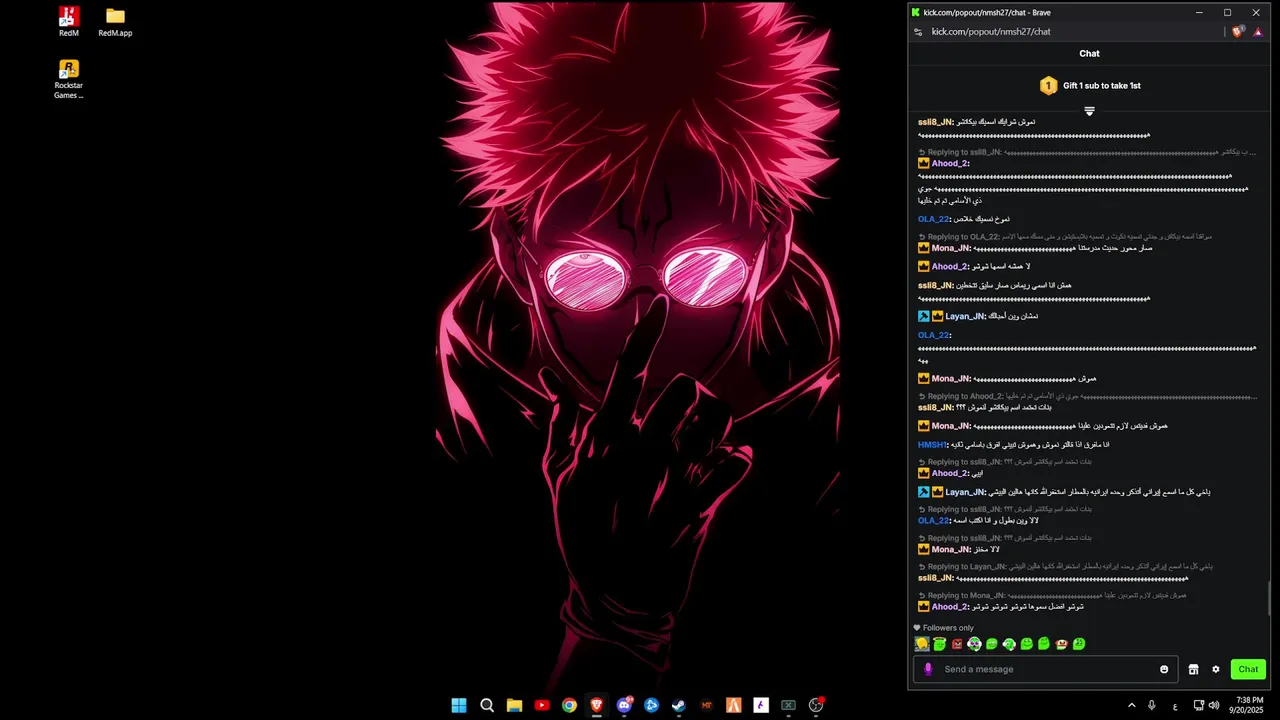Click Gift 1 sub to take 1st
This screenshot has width=1280, height=720.
pyautogui.click(x=1101, y=86)
